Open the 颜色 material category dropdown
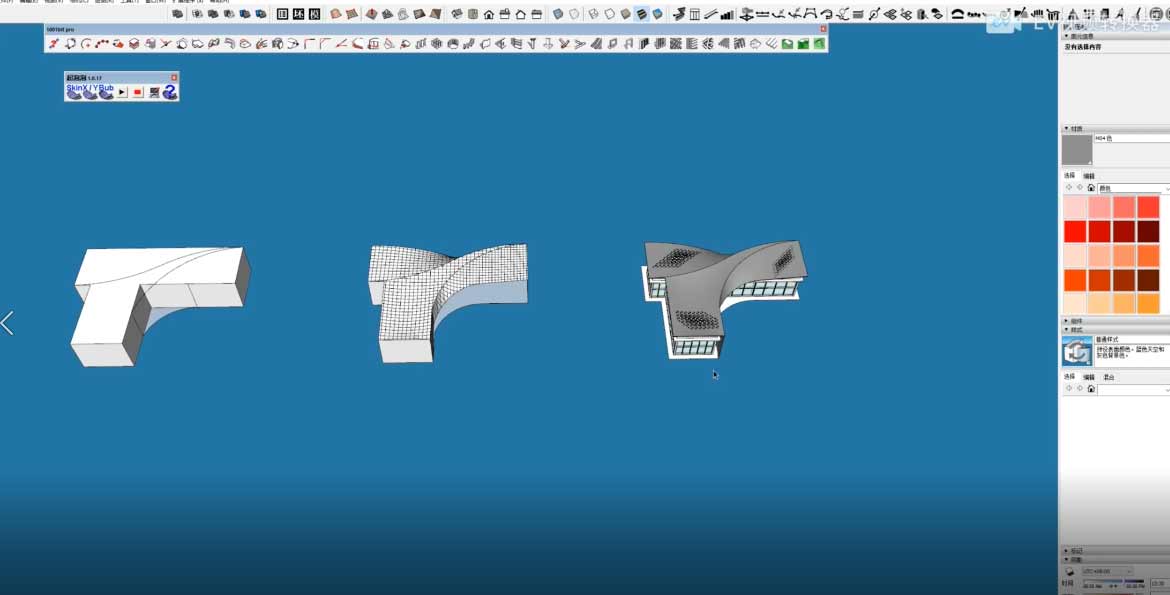Viewport: 1170px width, 595px height. [1133, 188]
